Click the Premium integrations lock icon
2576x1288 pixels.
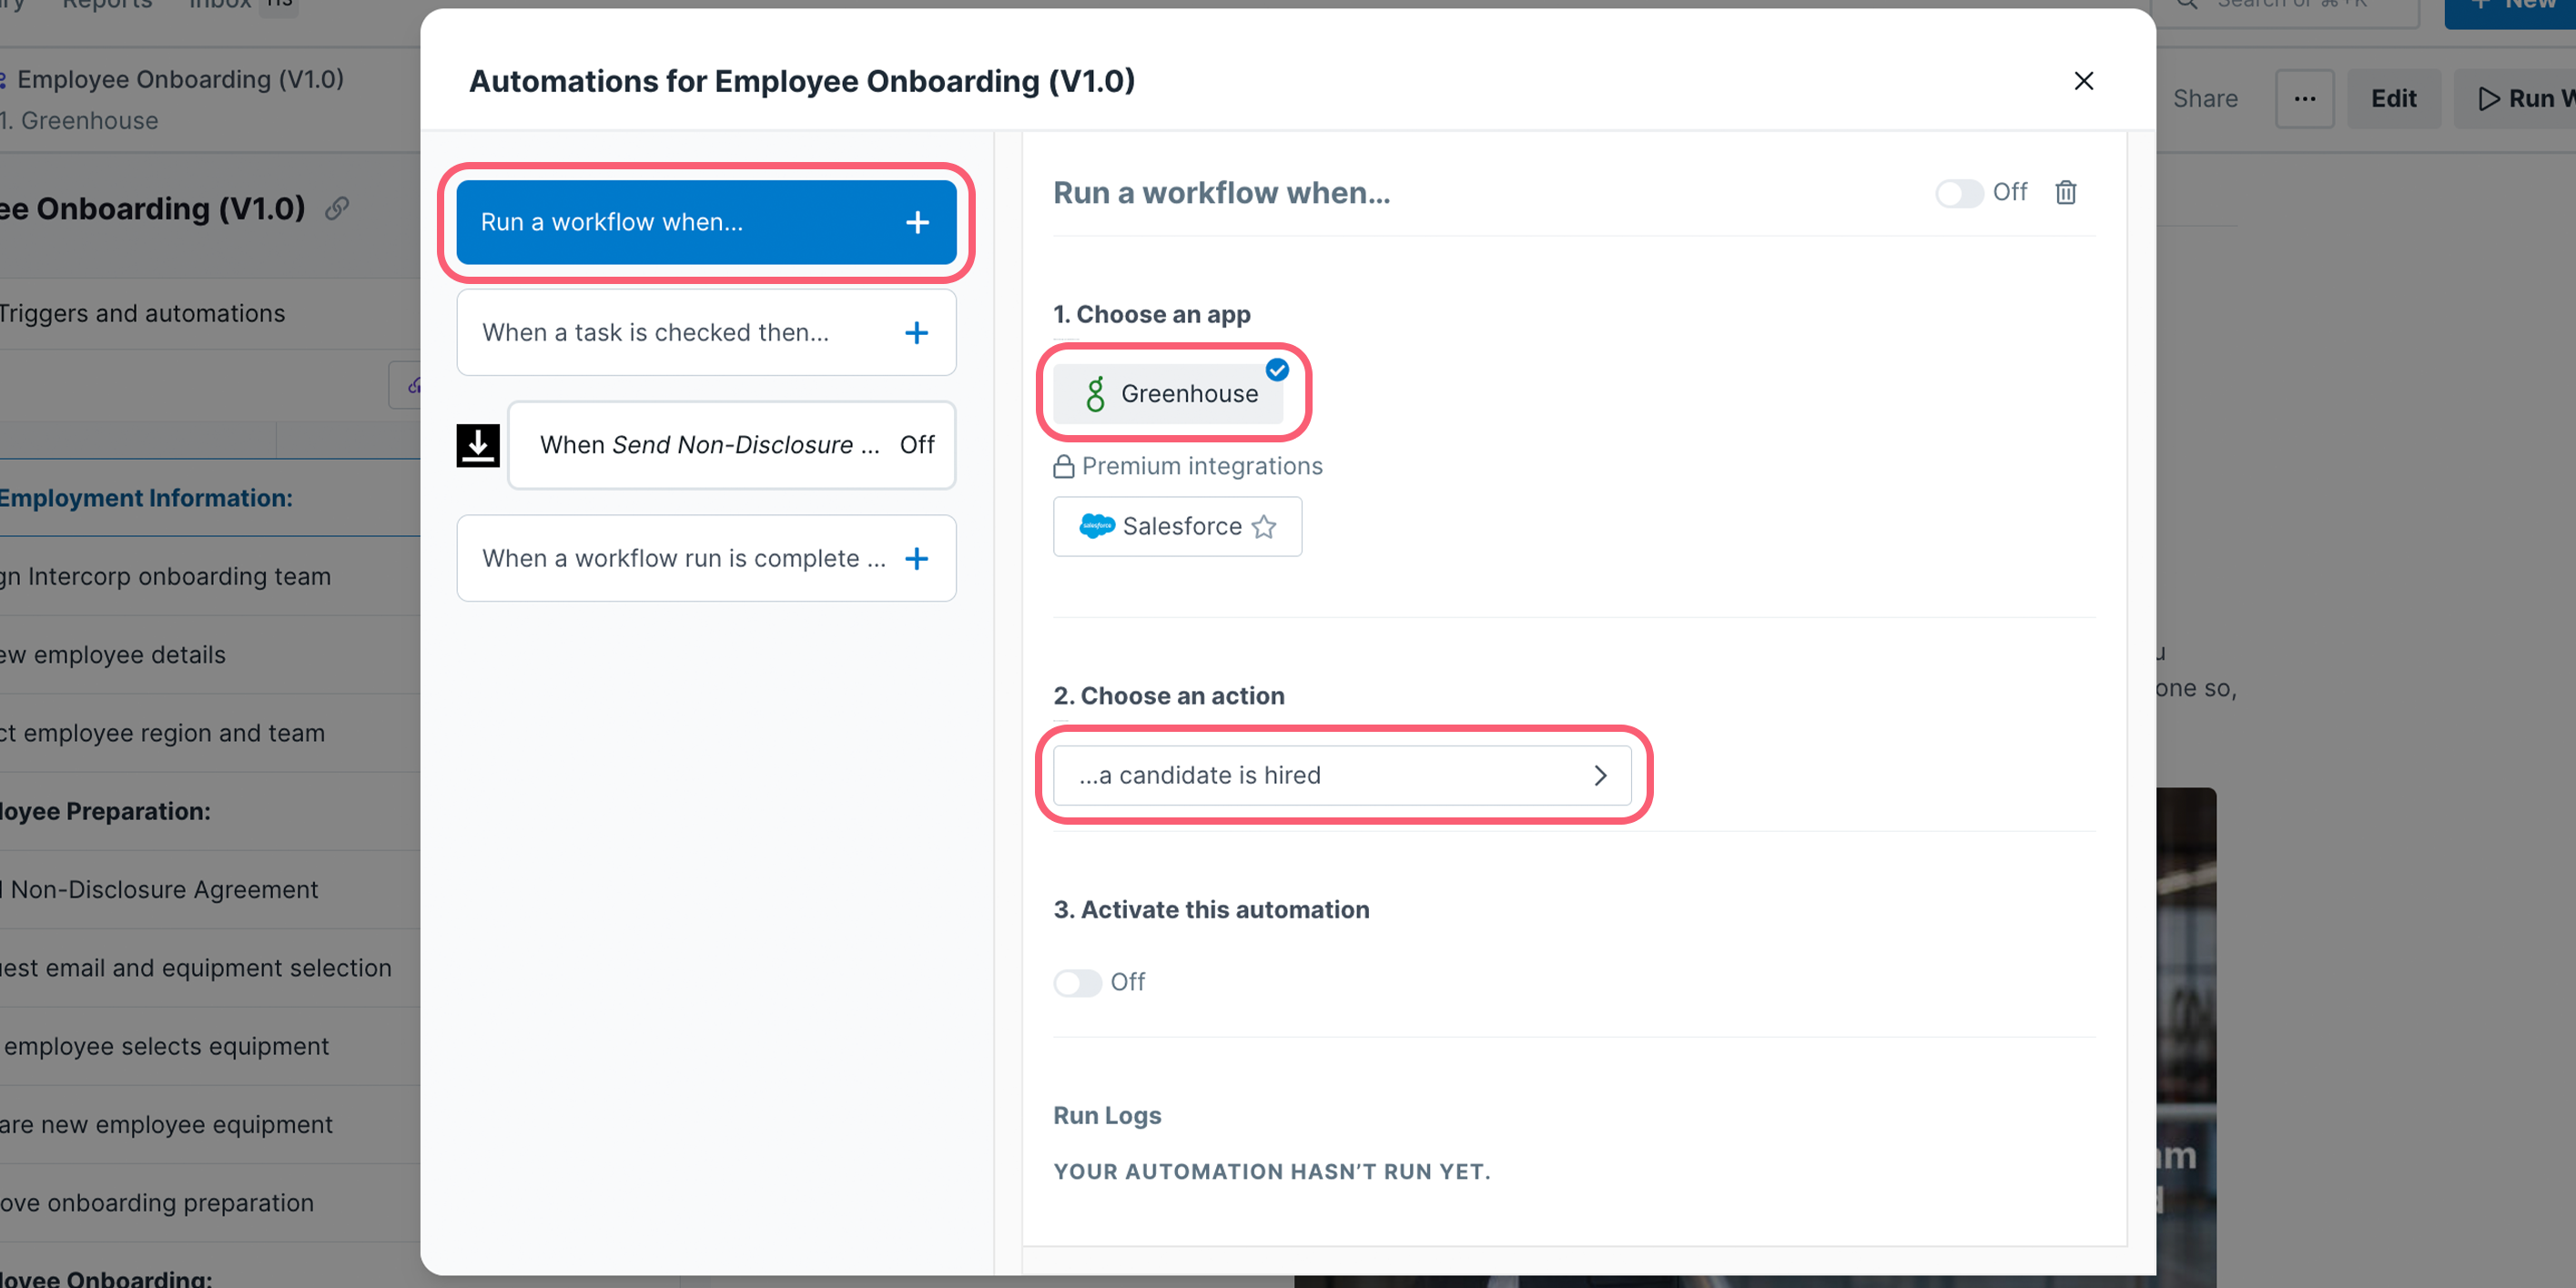tap(1063, 466)
